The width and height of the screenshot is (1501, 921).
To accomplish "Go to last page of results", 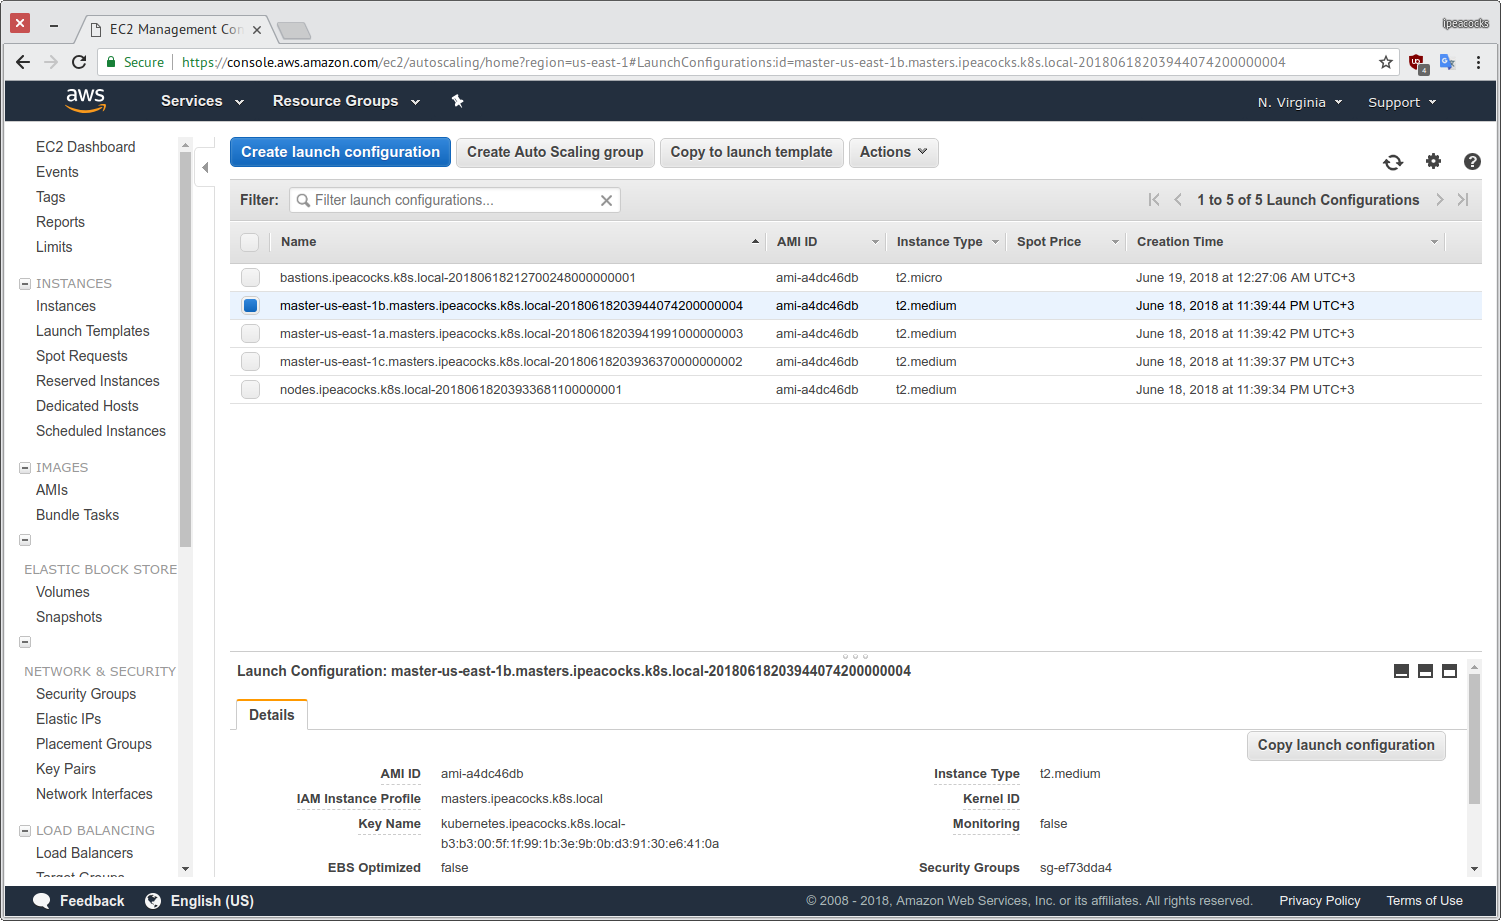I will click(1463, 200).
